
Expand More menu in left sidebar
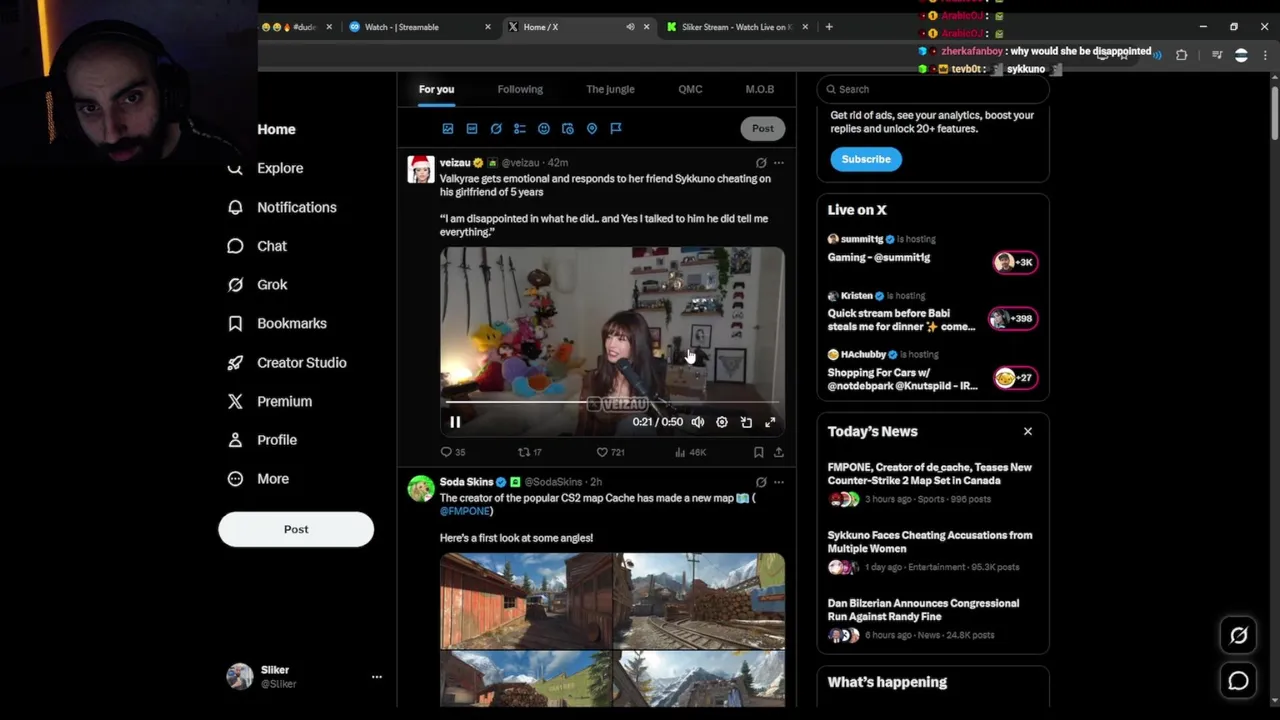tap(258, 479)
